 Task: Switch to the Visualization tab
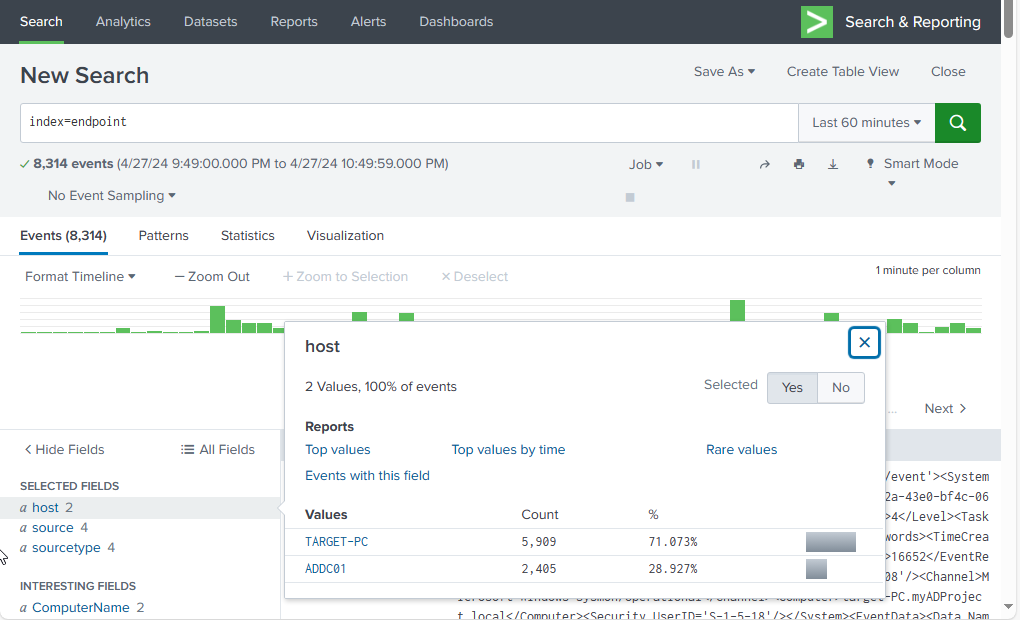click(345, 236)
